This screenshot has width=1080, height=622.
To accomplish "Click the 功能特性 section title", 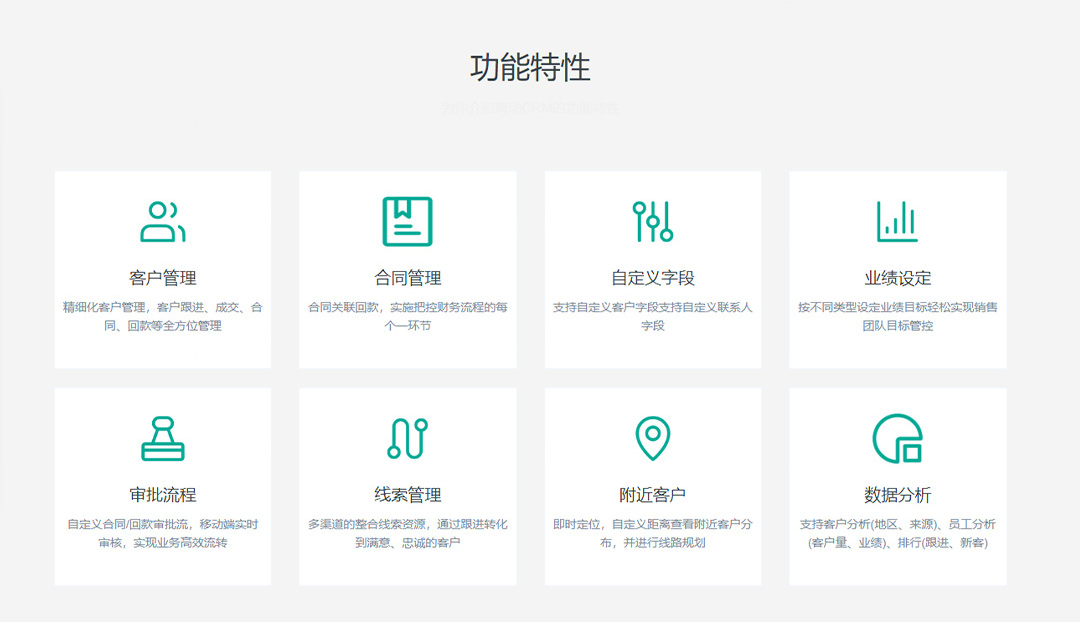I will click(530, 67).
